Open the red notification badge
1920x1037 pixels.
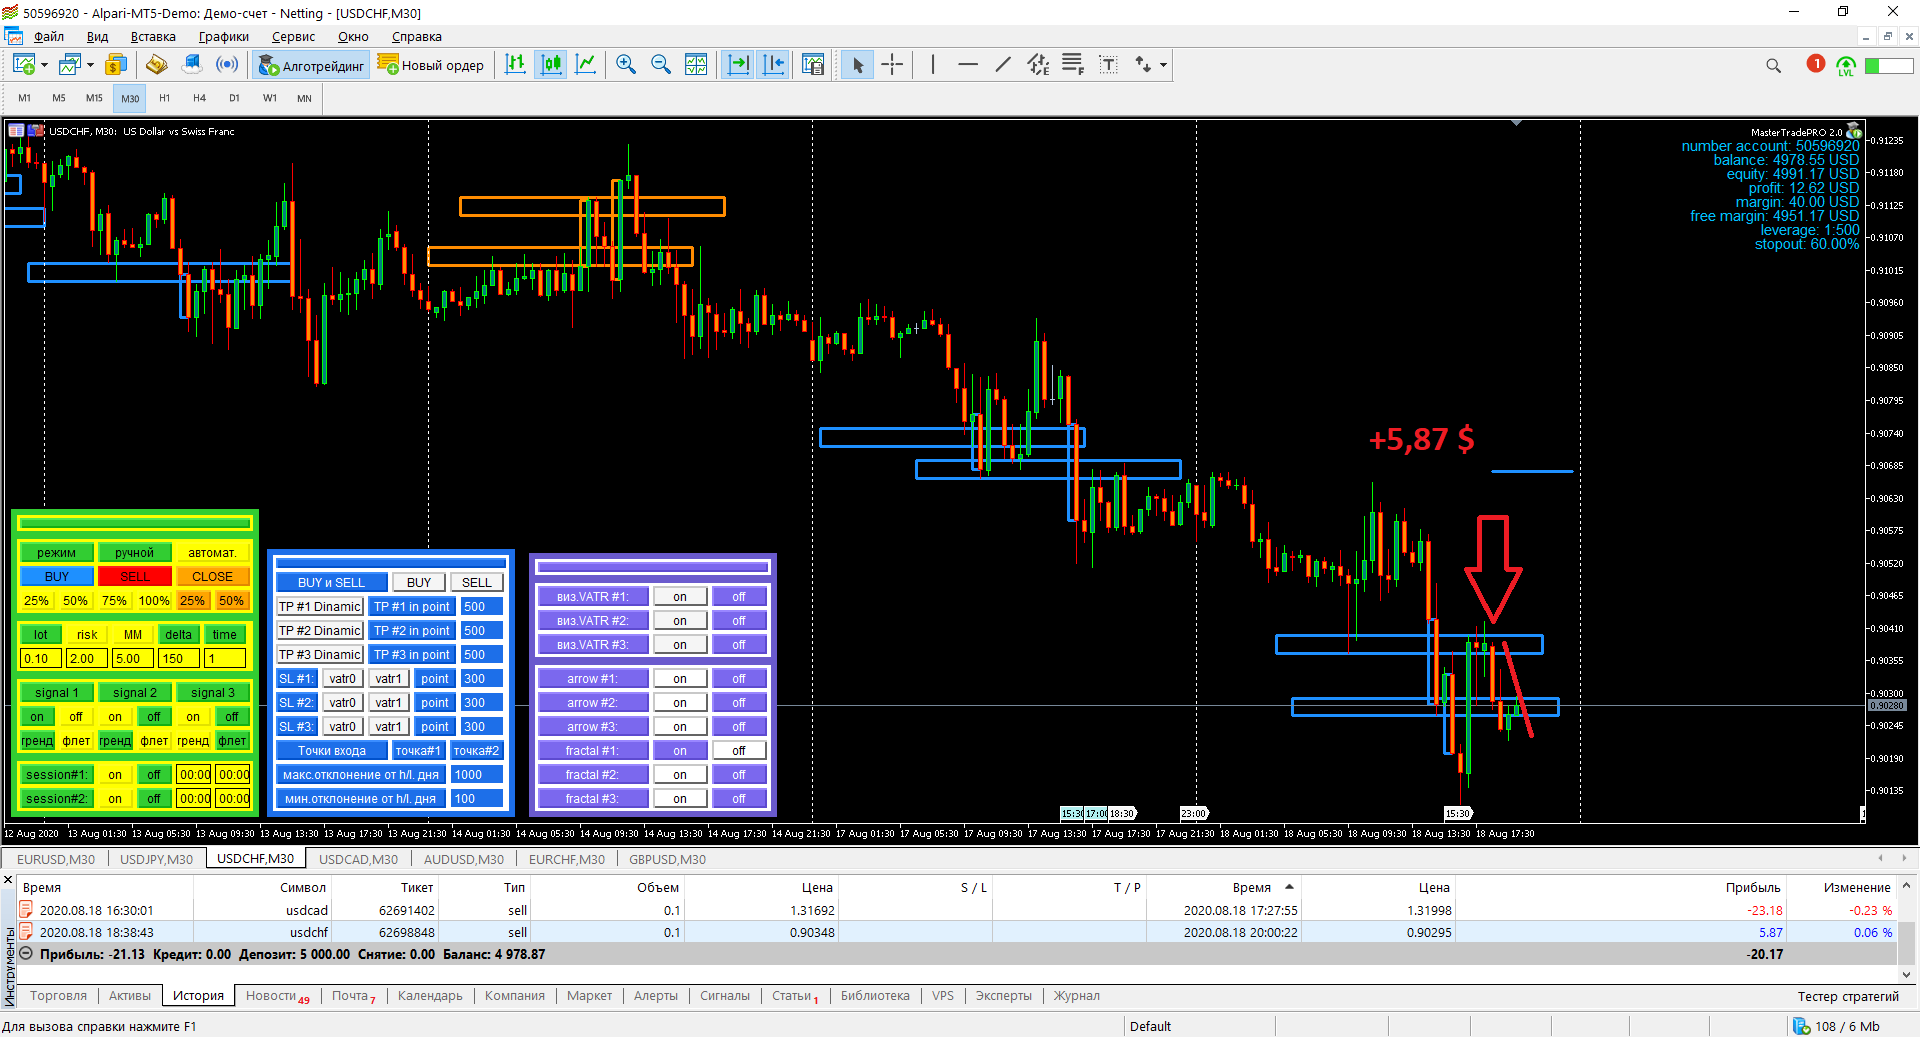[1816, 64]
